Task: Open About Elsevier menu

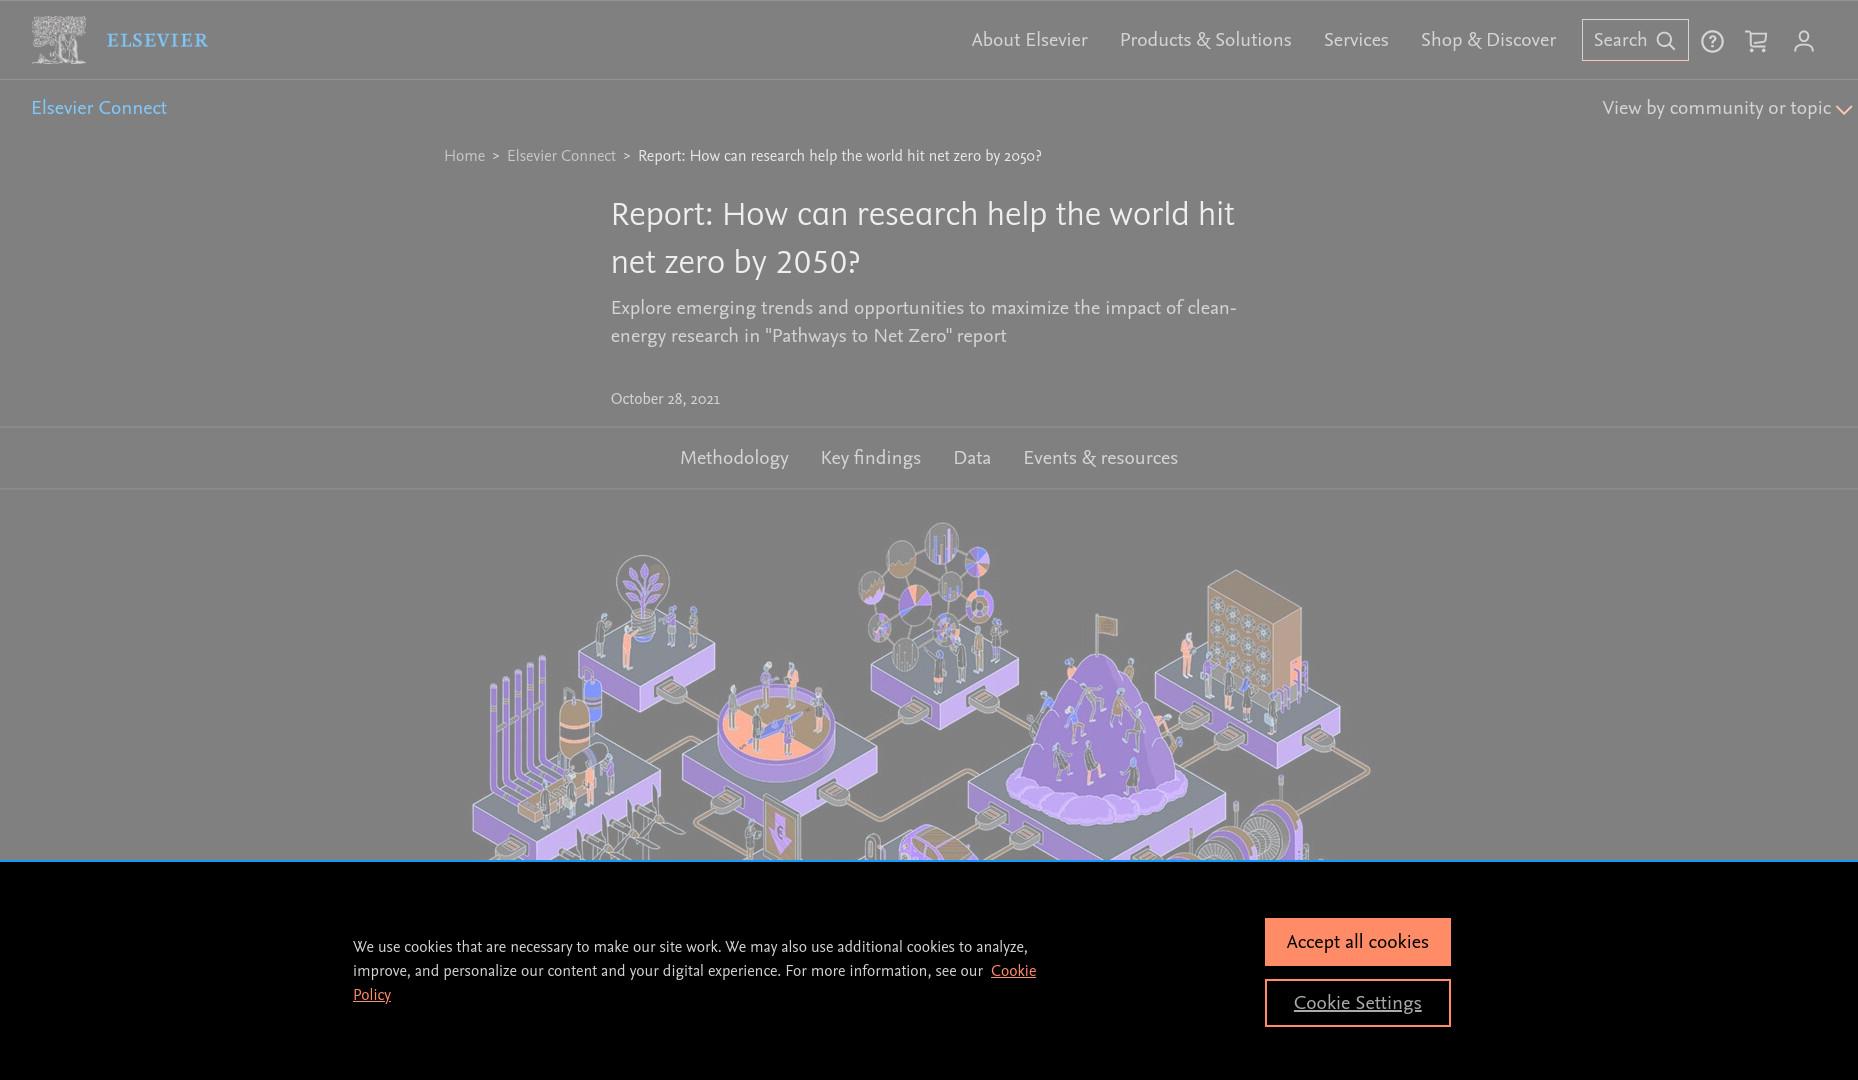Action: tap(1029, 40)
